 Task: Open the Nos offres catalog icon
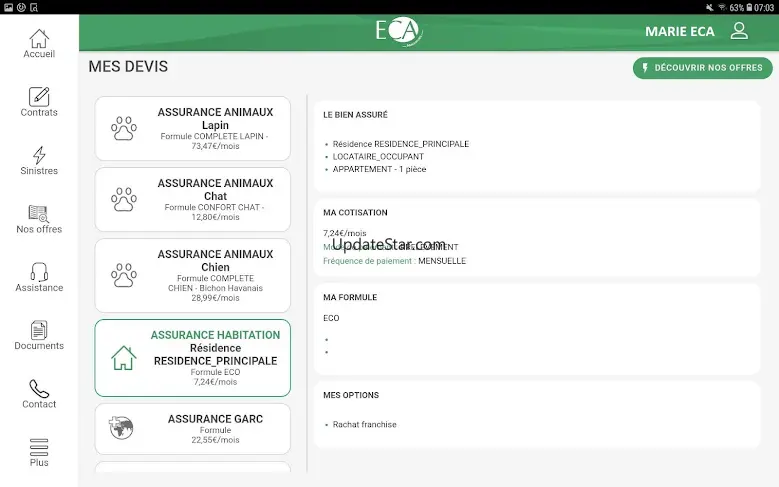pos(39,214)
